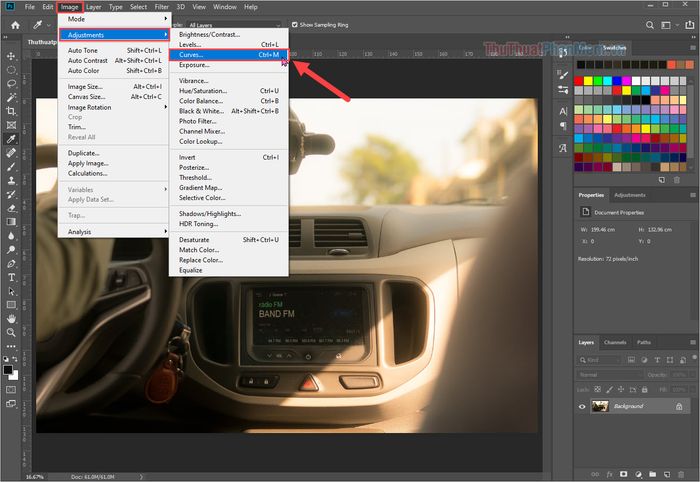700x482 pixels.
Task: Choose Levels adjustment entry
Action: (229, 45)
